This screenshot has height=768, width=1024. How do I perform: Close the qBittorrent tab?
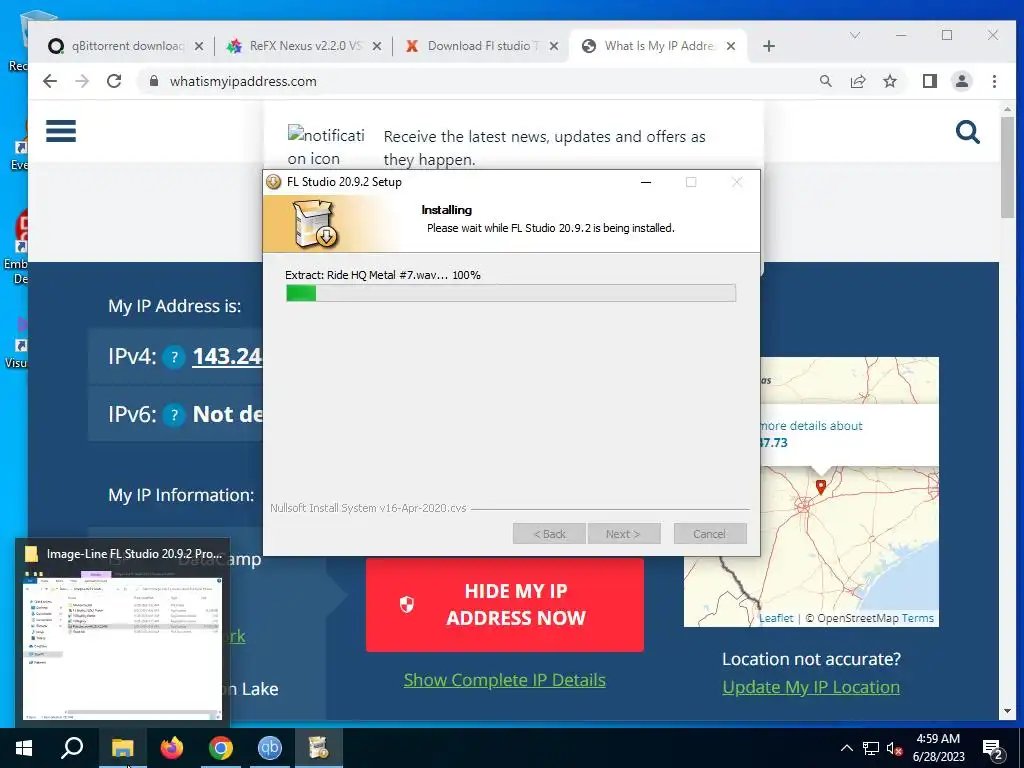(x=199, y=46)
